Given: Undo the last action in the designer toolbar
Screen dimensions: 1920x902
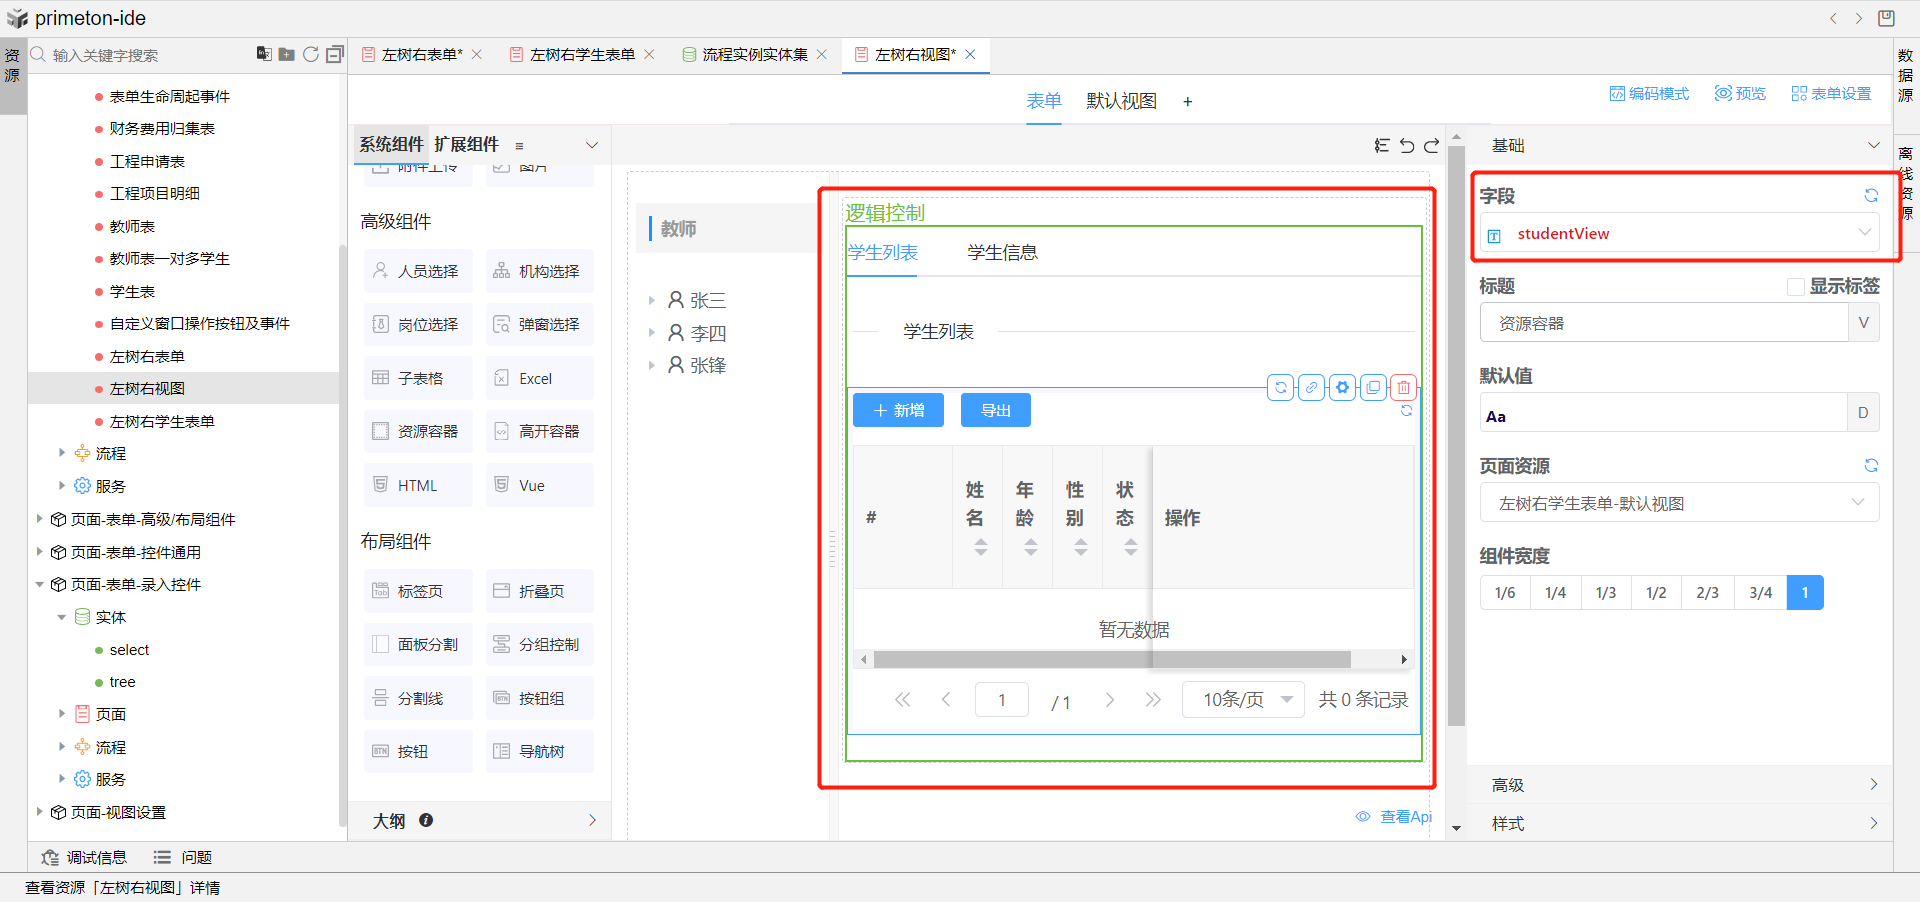Looking at the screenshot, I should pyautogui.click(x=1407, y=146).
